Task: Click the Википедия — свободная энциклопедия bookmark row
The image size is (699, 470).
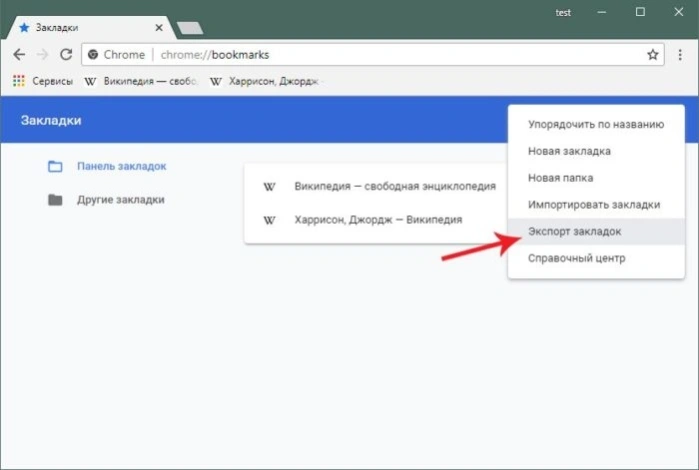Action: click(377, 186)
